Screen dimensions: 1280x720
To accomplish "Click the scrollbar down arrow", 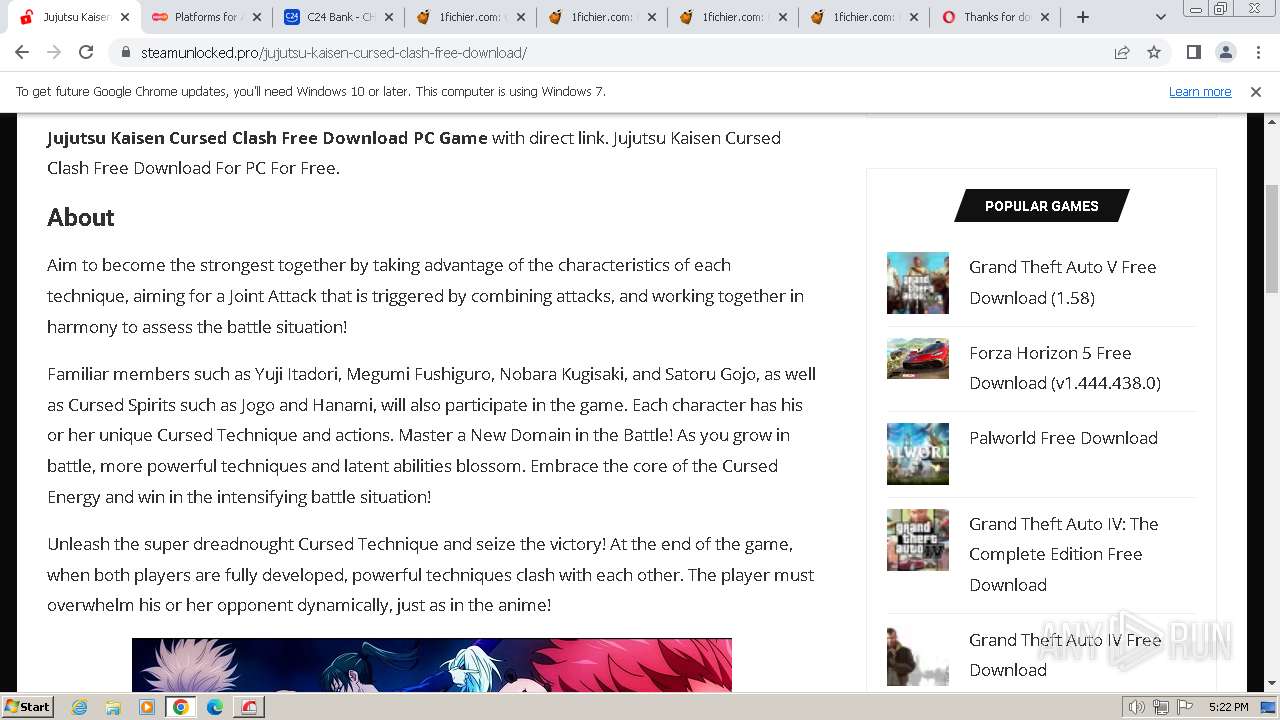I will [x=1272, y=684].
